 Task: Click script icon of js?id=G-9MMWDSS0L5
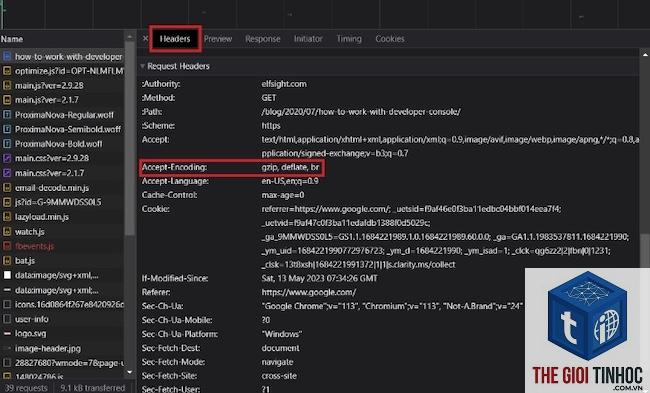[x=7, y=202]
